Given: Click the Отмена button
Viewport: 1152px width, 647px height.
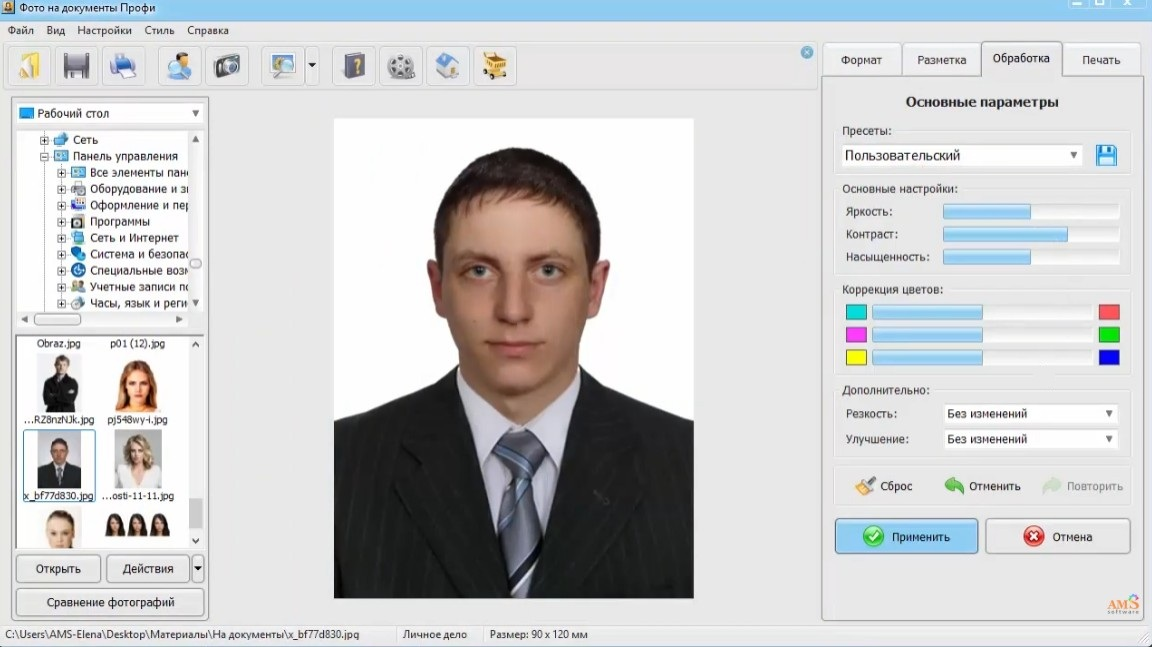Looking at the screenshot, I should (x=1057, y=537).
